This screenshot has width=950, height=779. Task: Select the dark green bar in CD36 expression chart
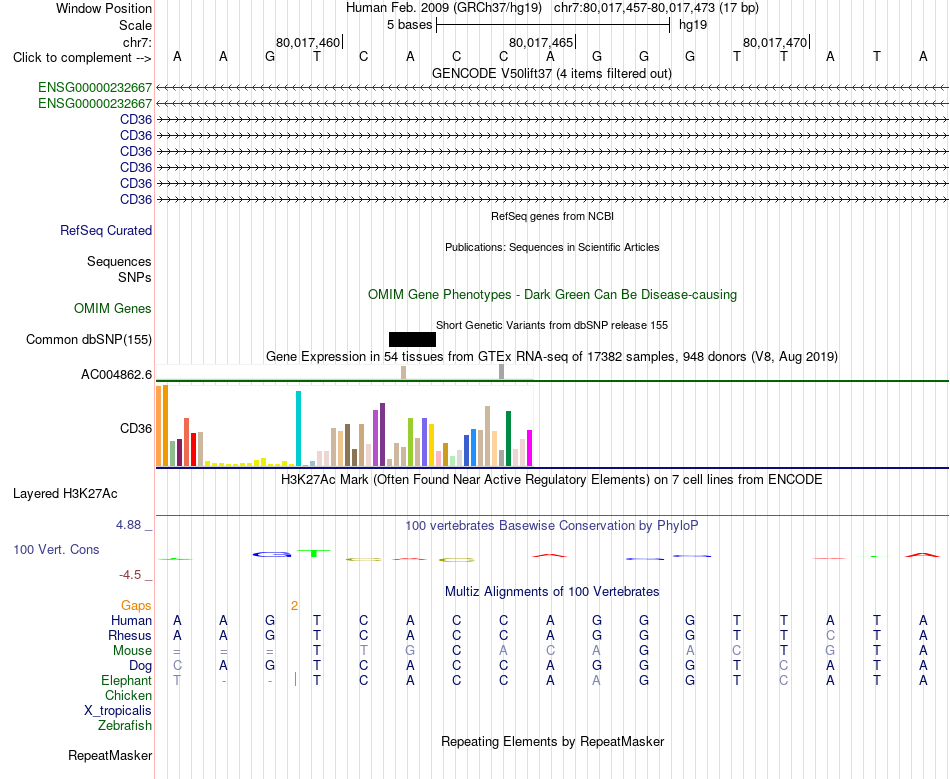coord(508,439)
